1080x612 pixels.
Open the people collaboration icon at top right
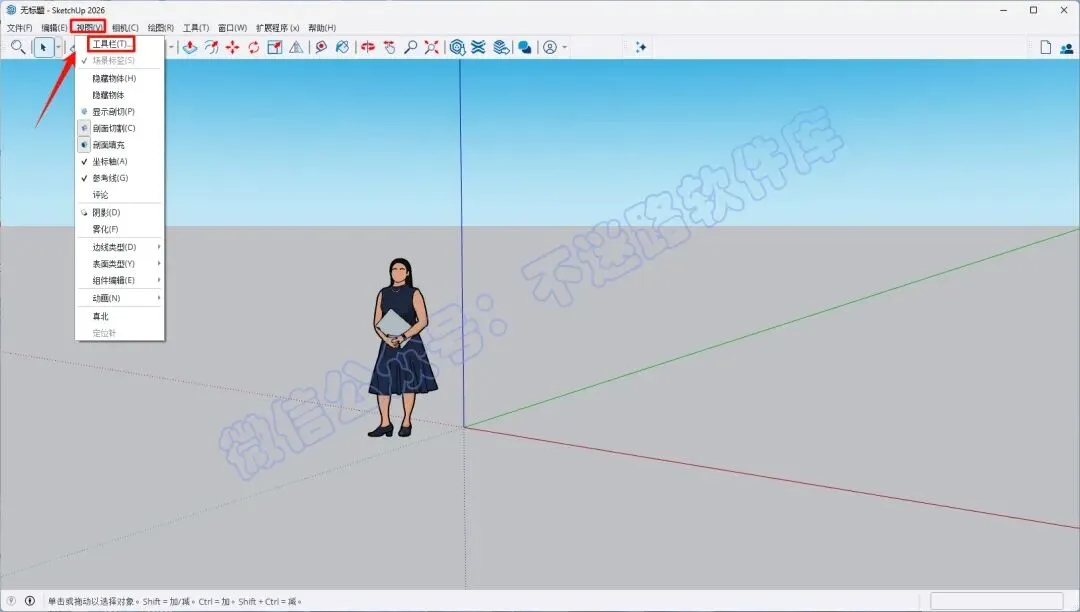[1067, 48]
